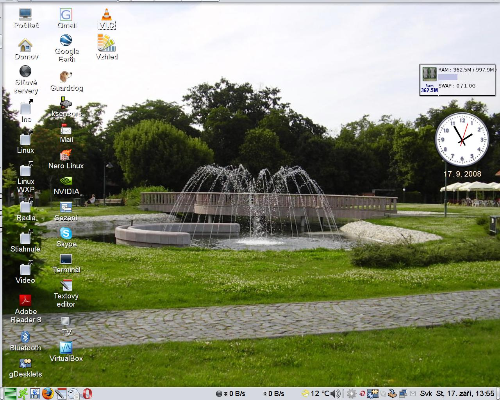500x400 pixels.
Task: Click the 12 °C weather applet
Action: tap(315, 394)
